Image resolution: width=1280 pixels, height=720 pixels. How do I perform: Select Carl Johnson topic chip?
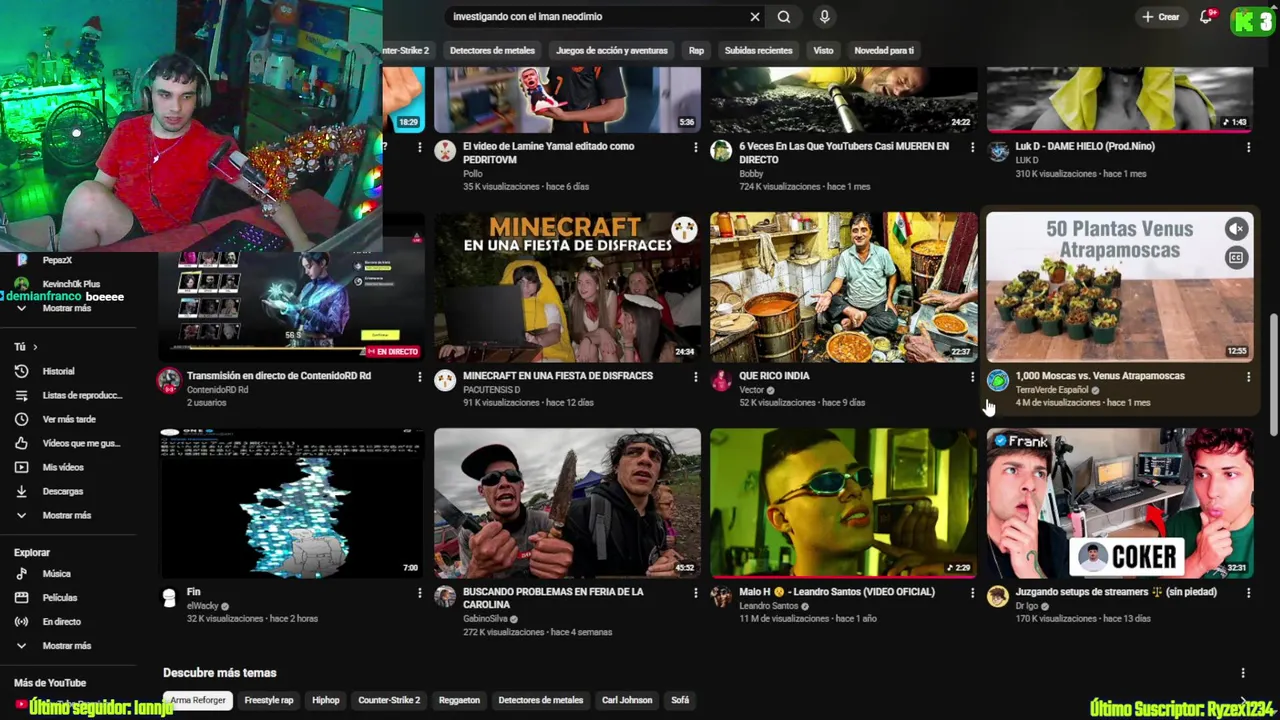tap(627, 700)
